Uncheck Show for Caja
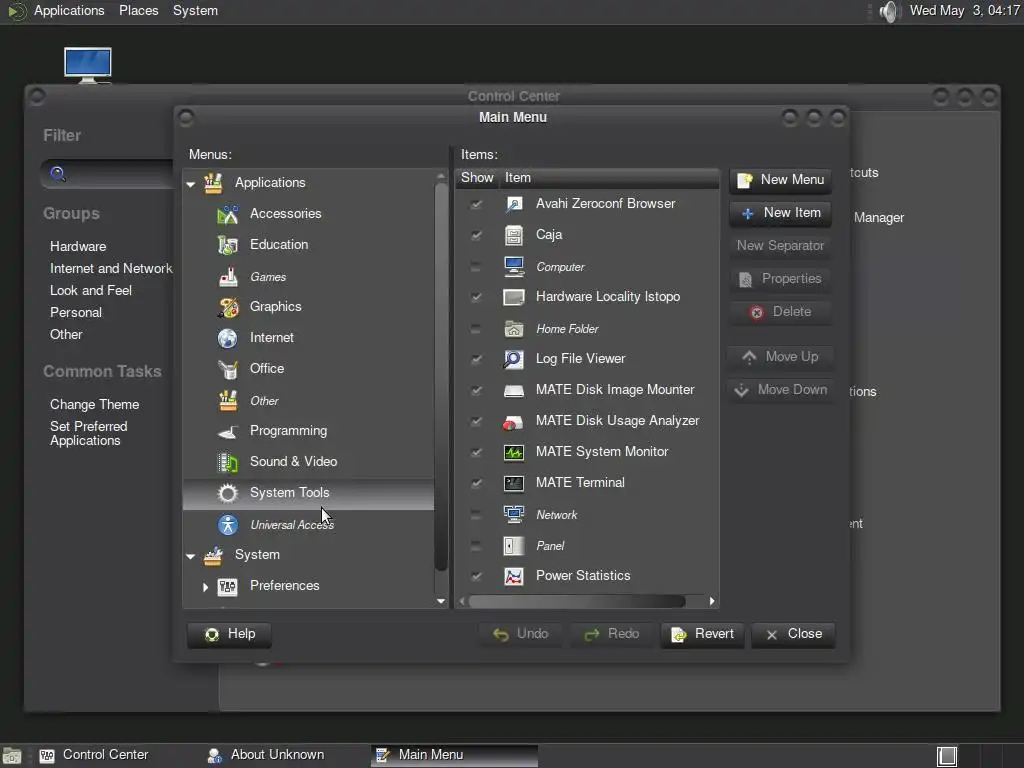Screen dimensions: 1024x768 [476, 235]
